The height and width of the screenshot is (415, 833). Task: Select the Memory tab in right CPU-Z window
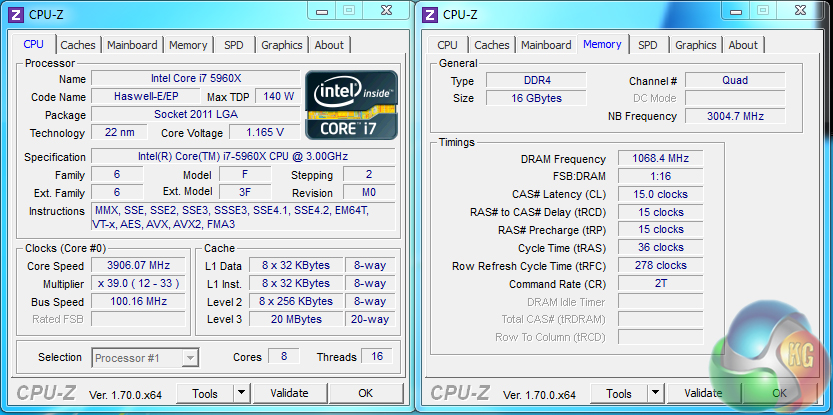pos(602,44)
